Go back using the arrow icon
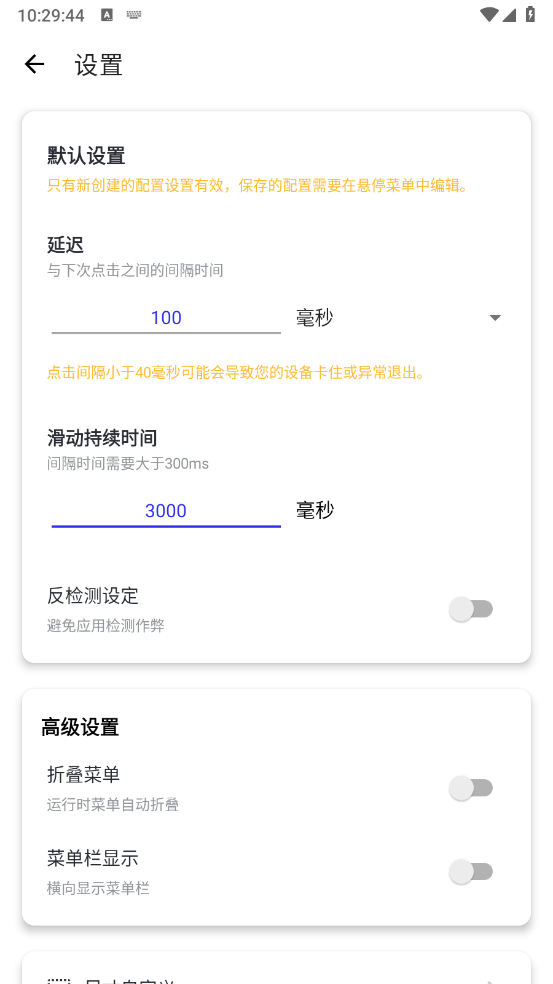 tap(35, 64)
